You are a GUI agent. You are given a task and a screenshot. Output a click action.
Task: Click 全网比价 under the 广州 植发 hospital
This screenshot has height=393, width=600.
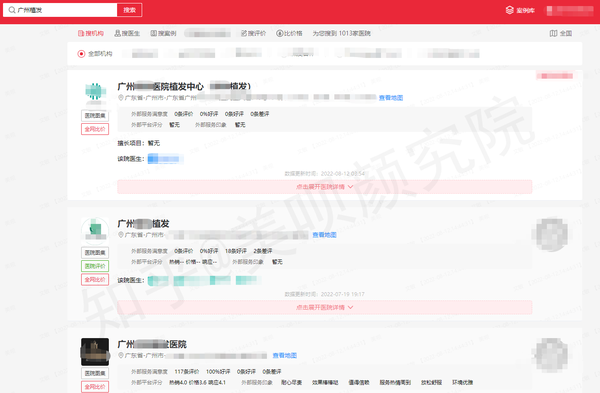pyautogui.click(x=95, y=280)
